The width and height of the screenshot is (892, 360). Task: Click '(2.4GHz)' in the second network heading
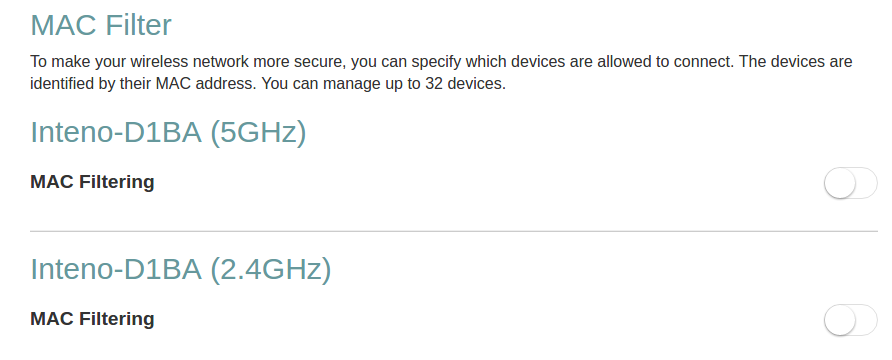tap(271, 268)
